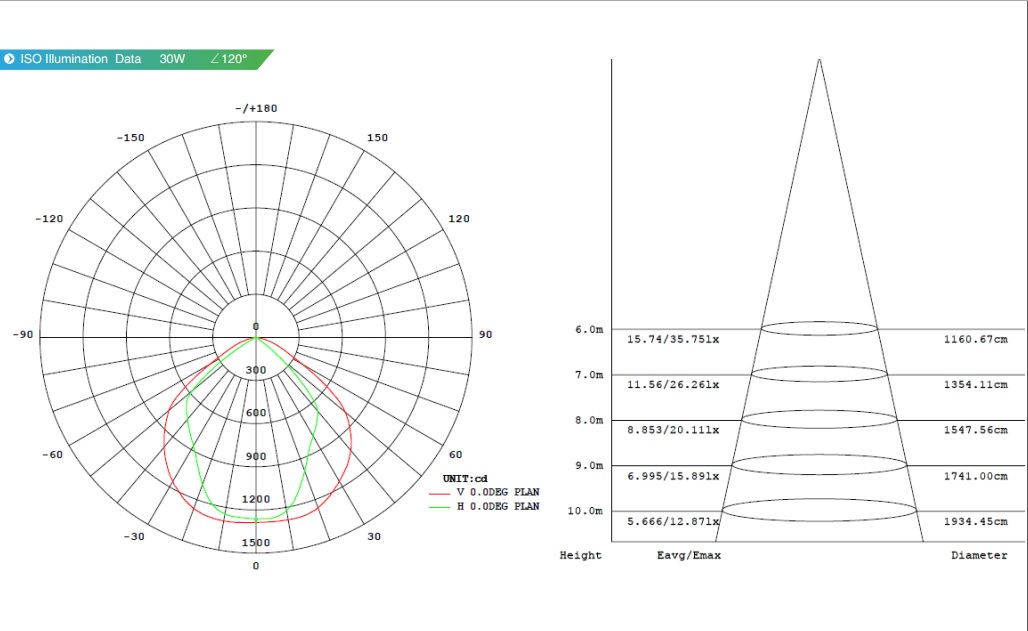
Task: Select the '1500' candela ring label
Action: [x=256, y=542]
